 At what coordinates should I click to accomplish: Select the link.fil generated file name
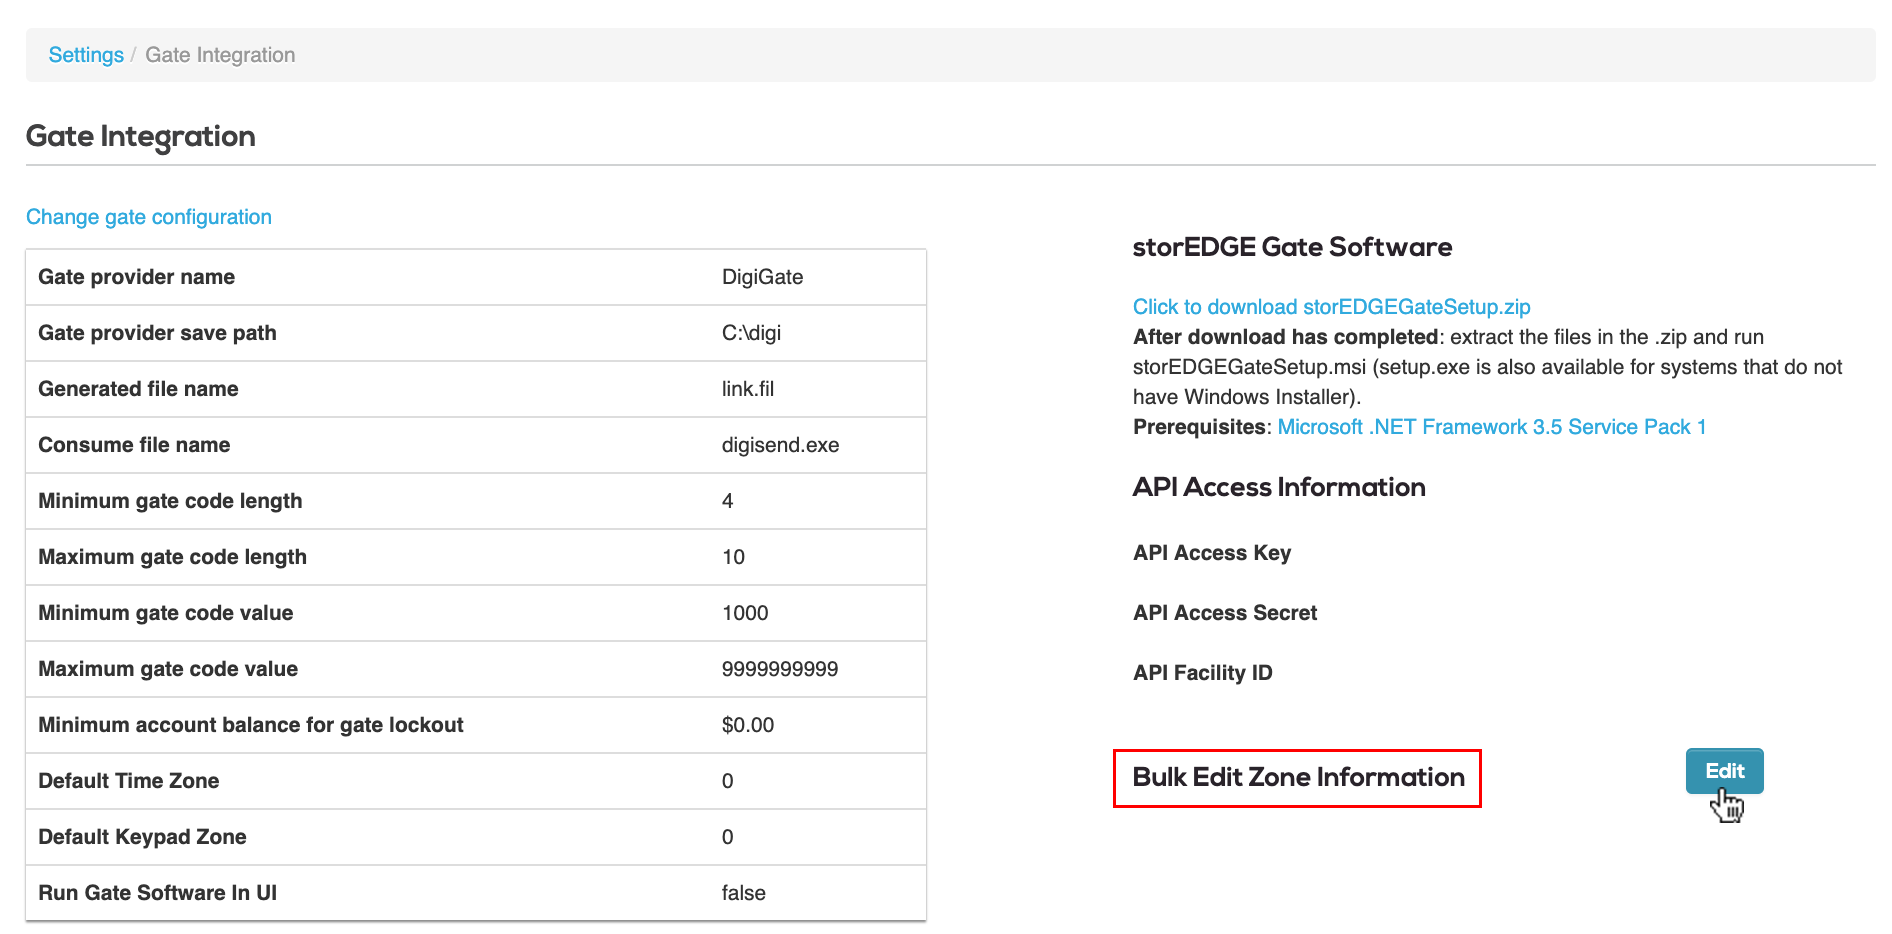747,389
